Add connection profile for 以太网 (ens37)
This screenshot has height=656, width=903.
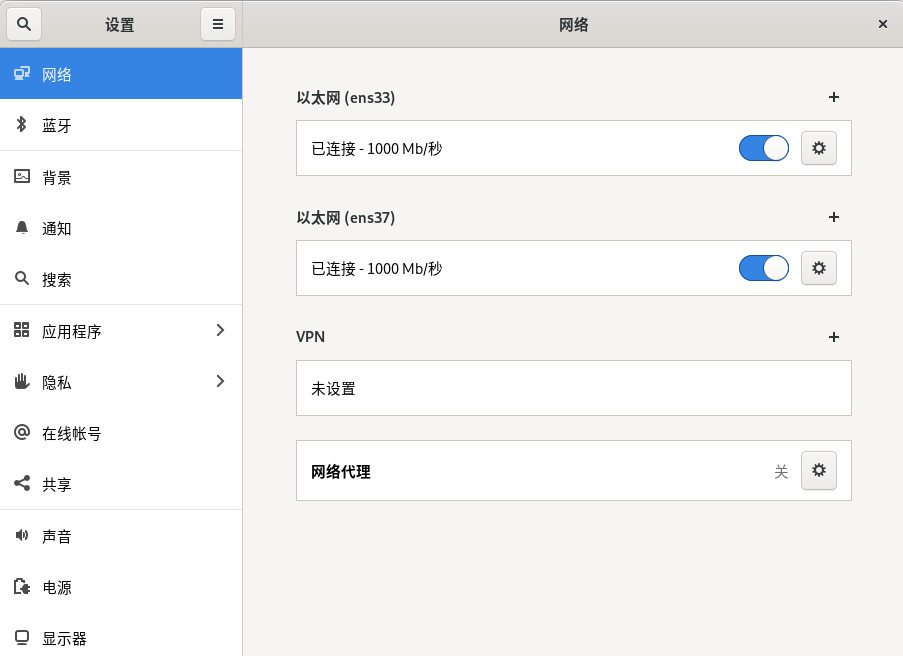834,217
